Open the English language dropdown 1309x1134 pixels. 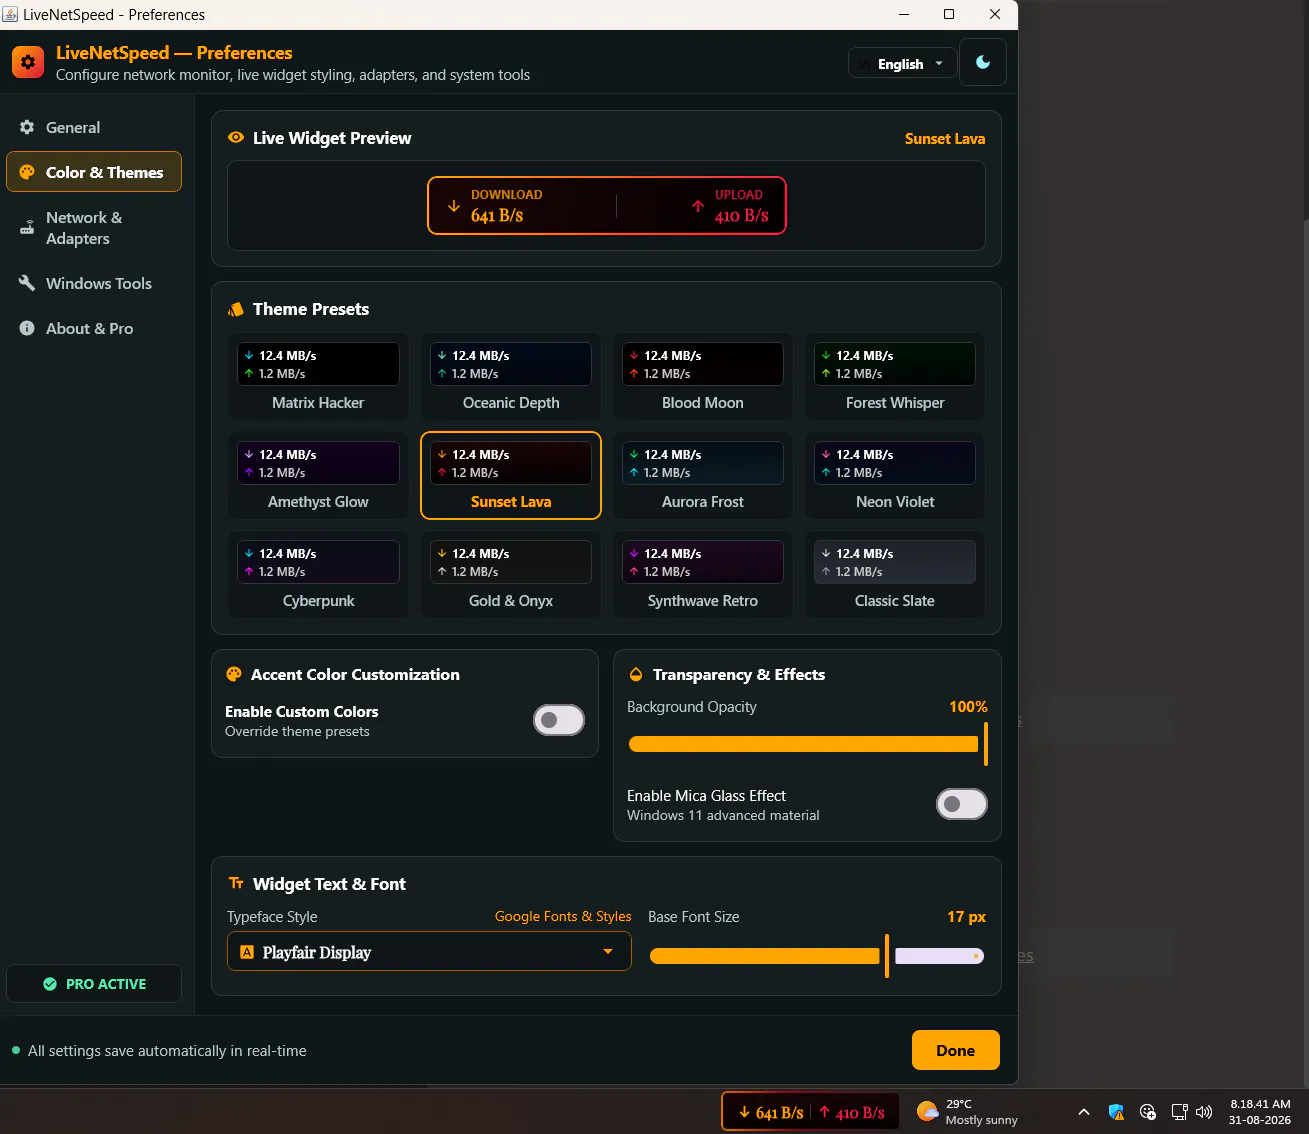coord(902,64)
